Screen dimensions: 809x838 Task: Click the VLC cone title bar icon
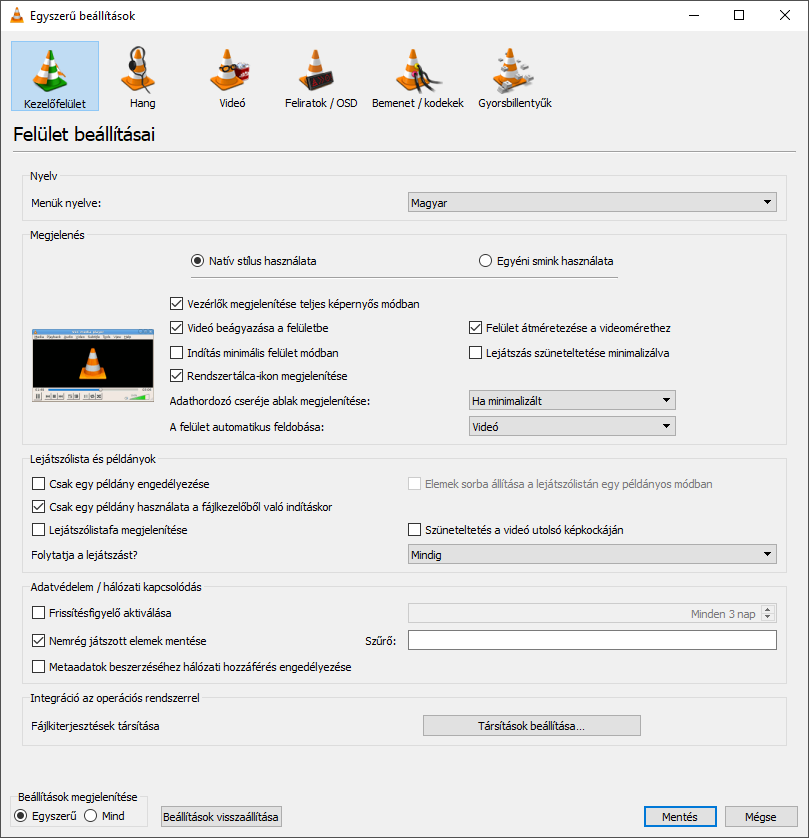(17, 15)
